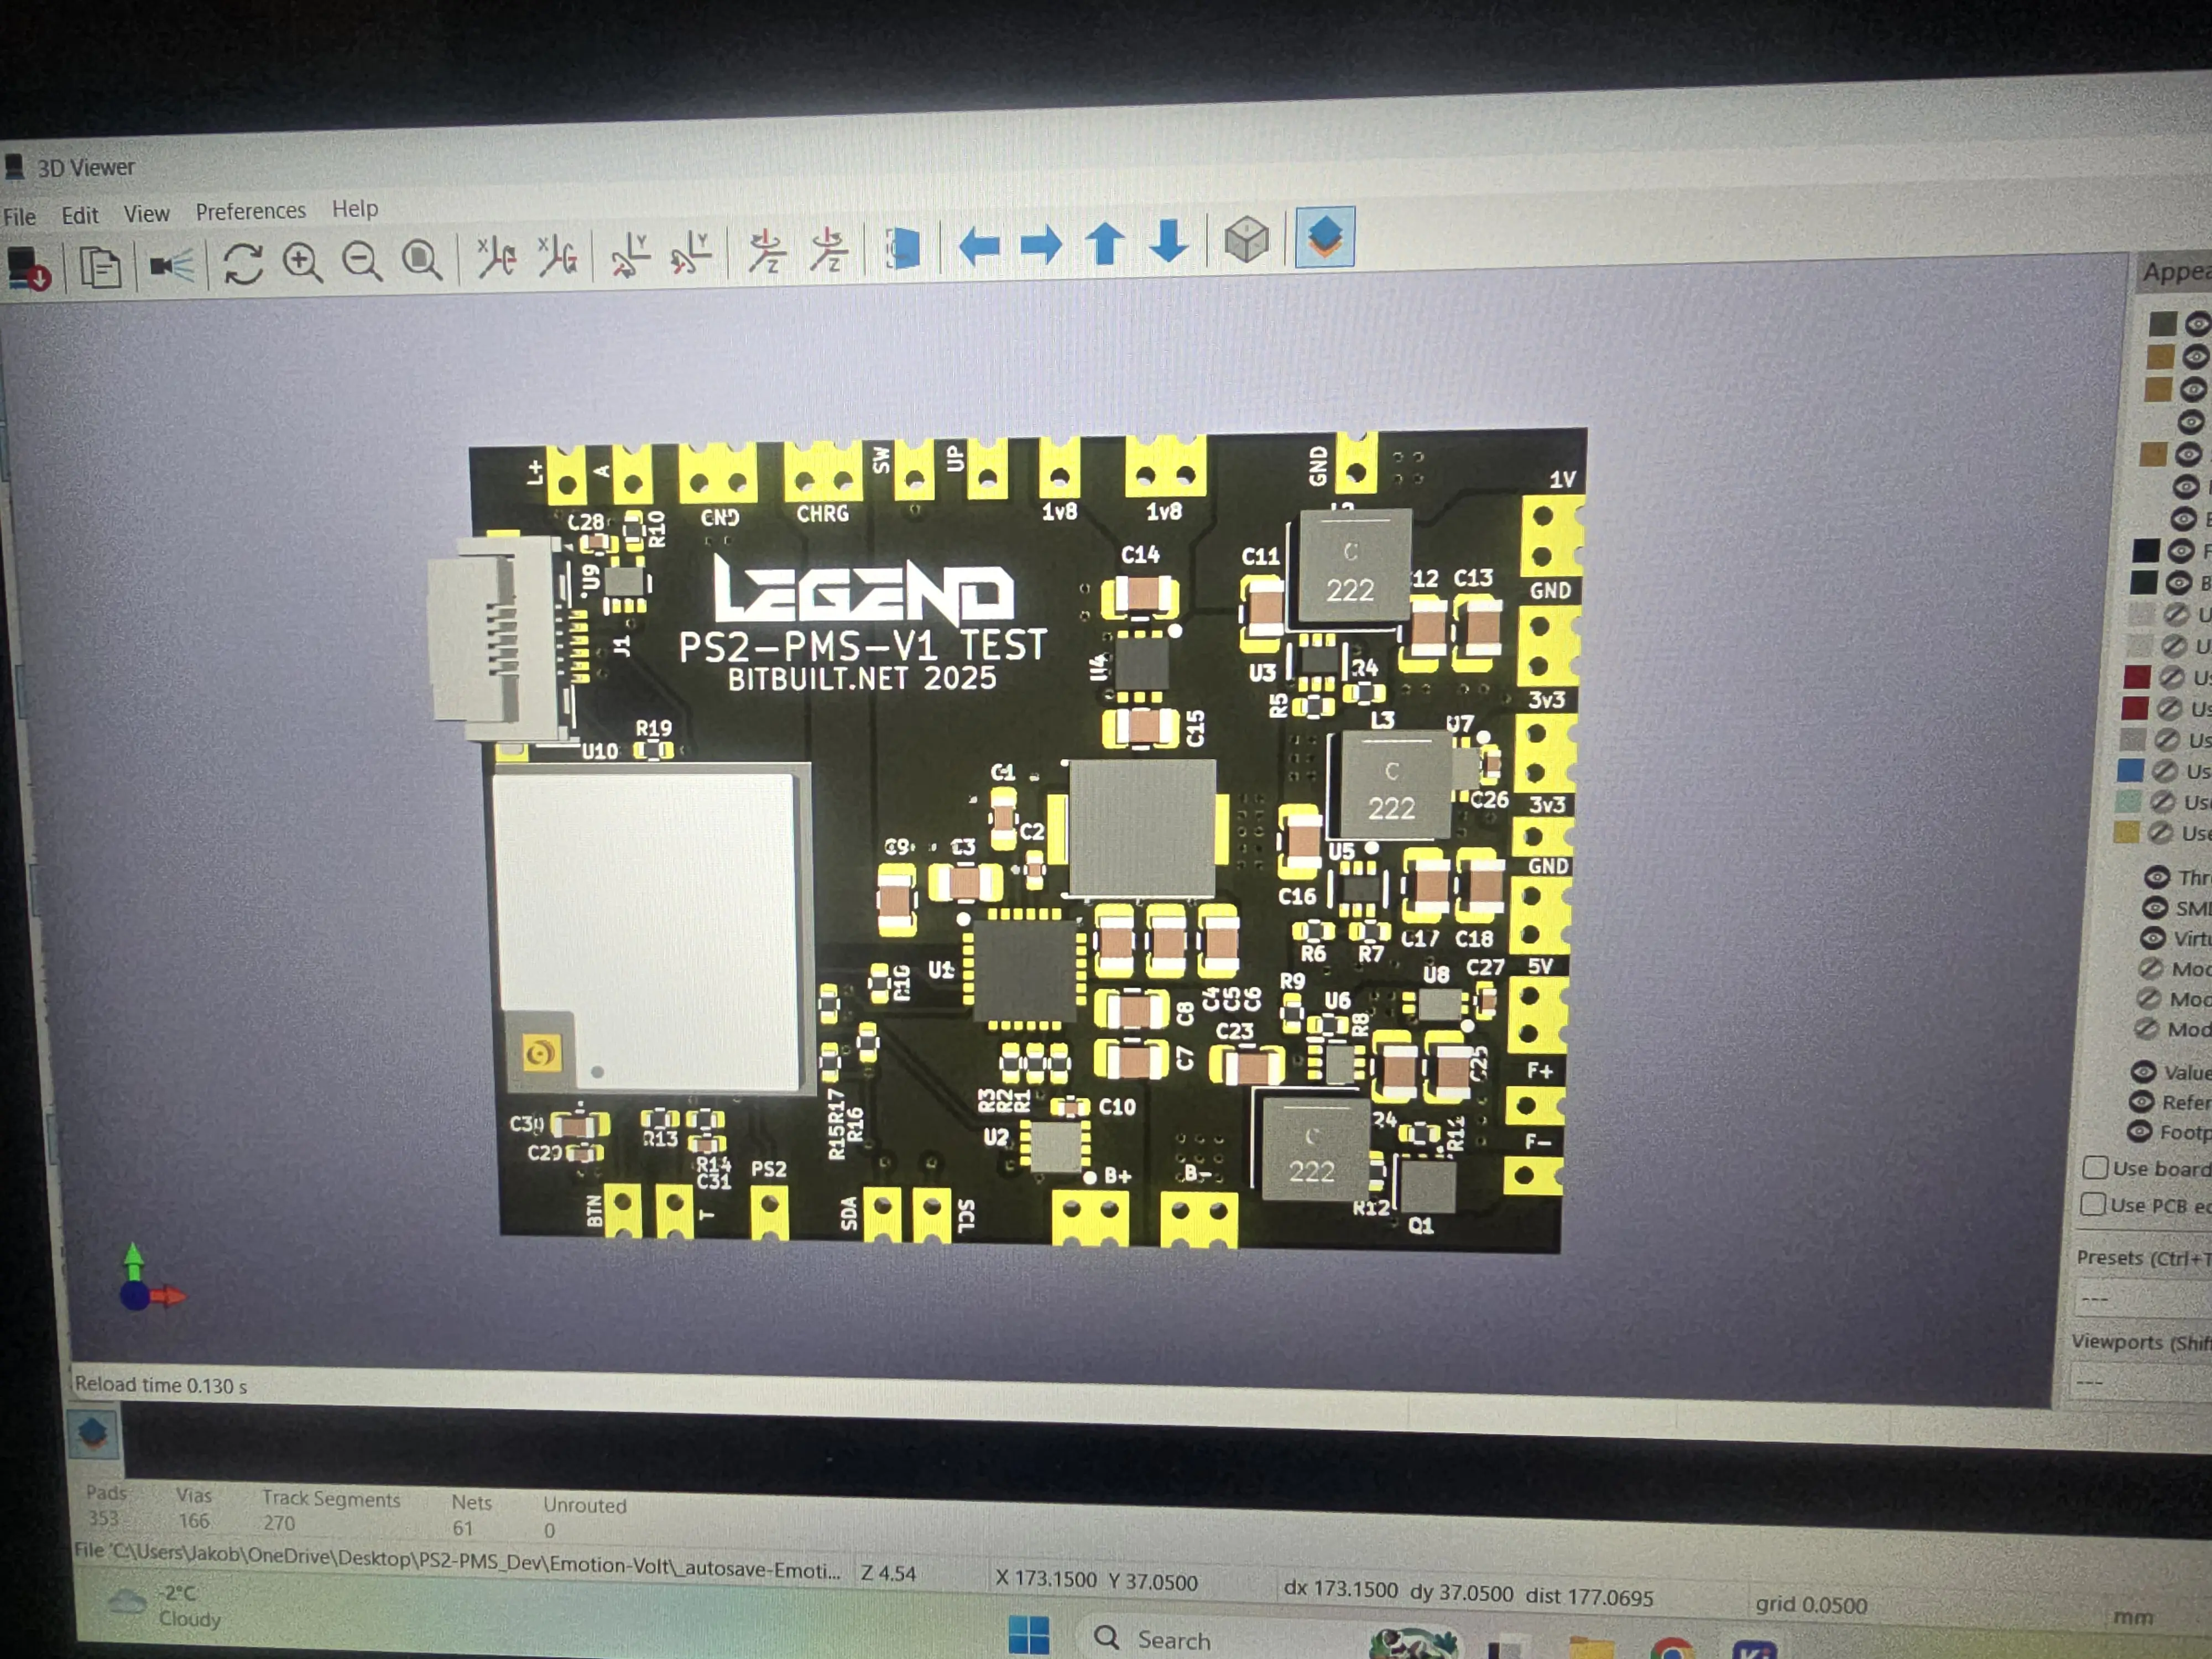Viewport: 2212px width, 1659px height.
Task: Toggle eye icon next to the navy swatch
Action: coord(2181,550)
